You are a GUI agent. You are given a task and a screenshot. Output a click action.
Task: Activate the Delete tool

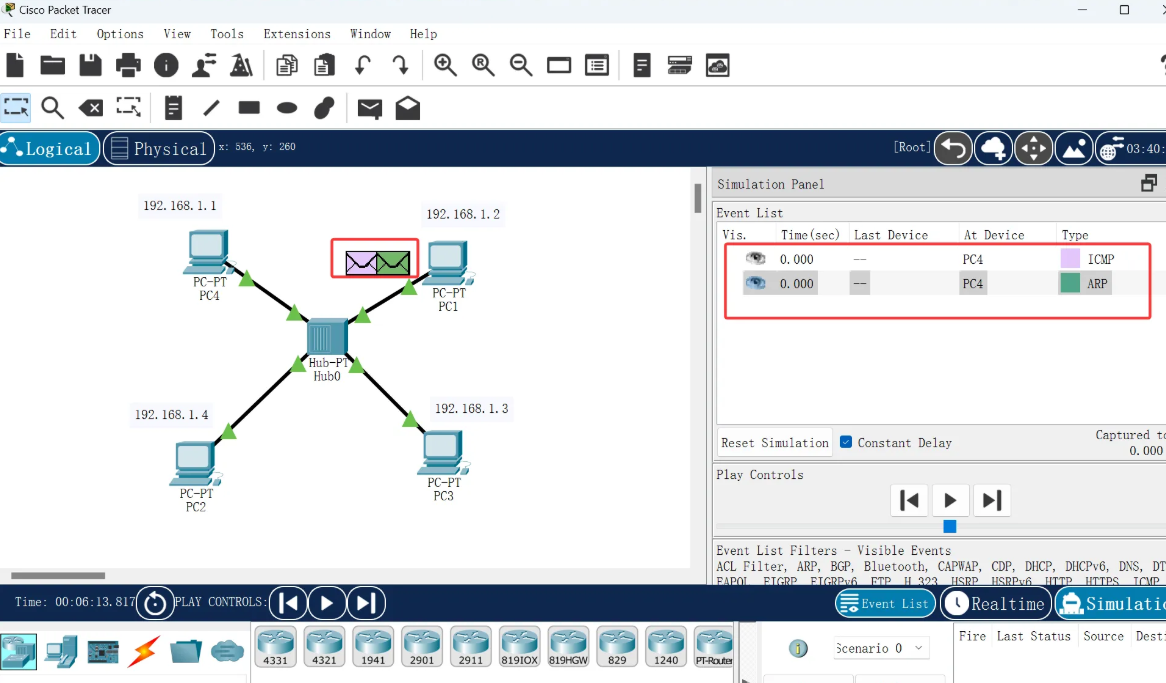[91, 109]
